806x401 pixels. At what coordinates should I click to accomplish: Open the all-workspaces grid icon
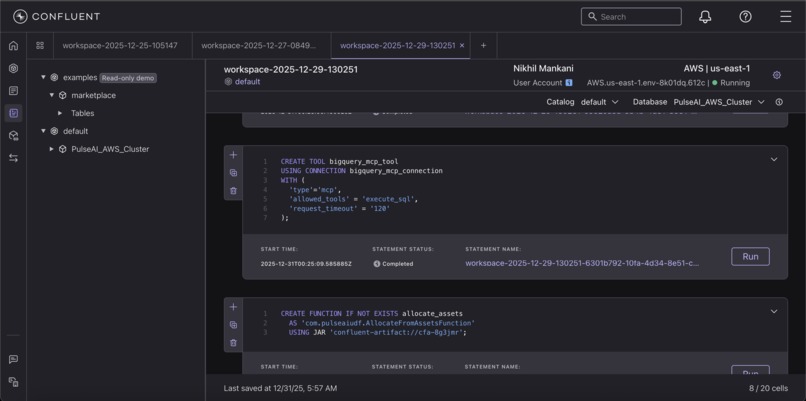point(40,45)
